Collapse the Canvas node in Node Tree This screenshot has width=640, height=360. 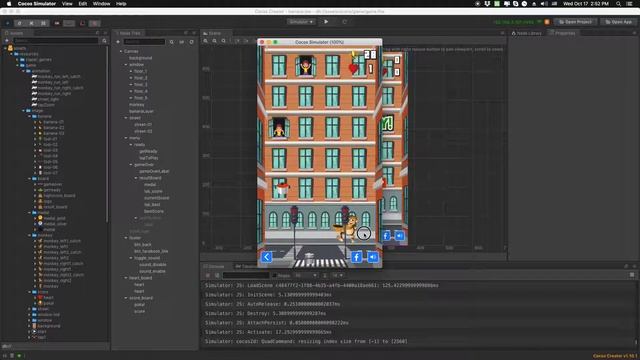pos(121,51)
